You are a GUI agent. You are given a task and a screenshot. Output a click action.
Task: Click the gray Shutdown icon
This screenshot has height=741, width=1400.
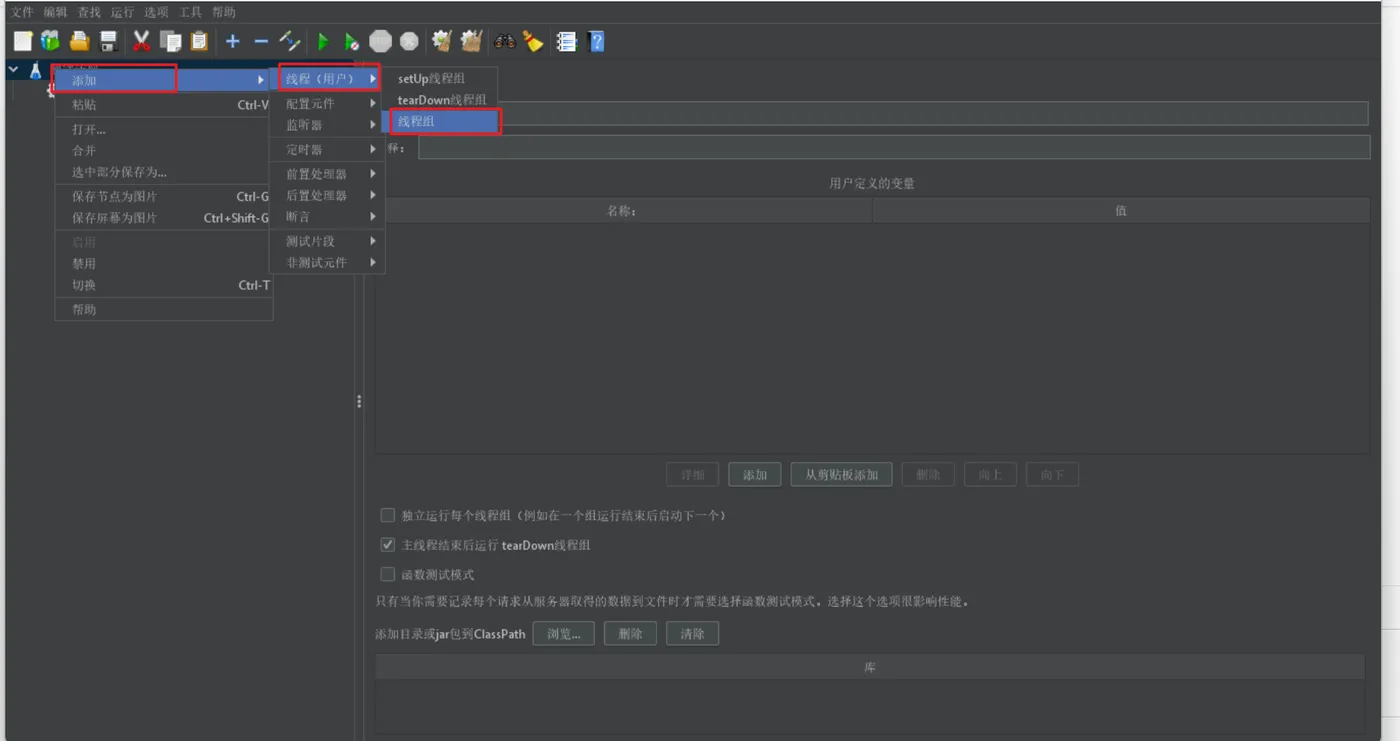[409, 41]
